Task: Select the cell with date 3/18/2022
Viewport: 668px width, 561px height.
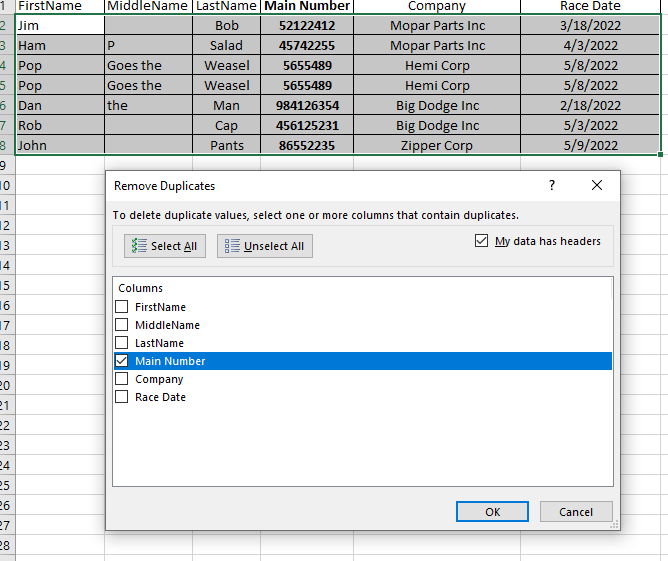Action: [590, 25]
